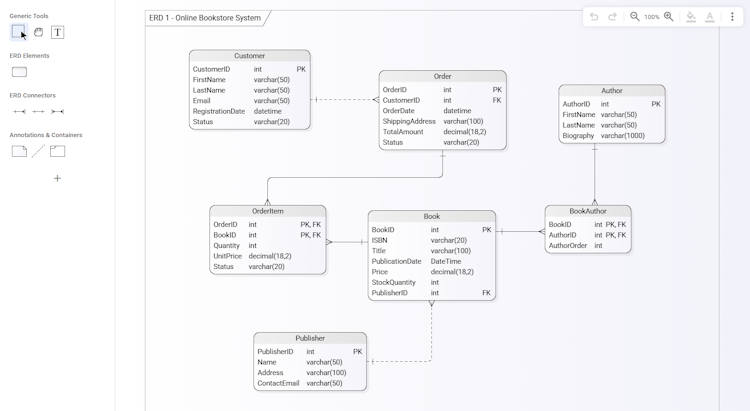Select the one-to-one connector tool
750x411 pixels.
[x=38, y=111]
